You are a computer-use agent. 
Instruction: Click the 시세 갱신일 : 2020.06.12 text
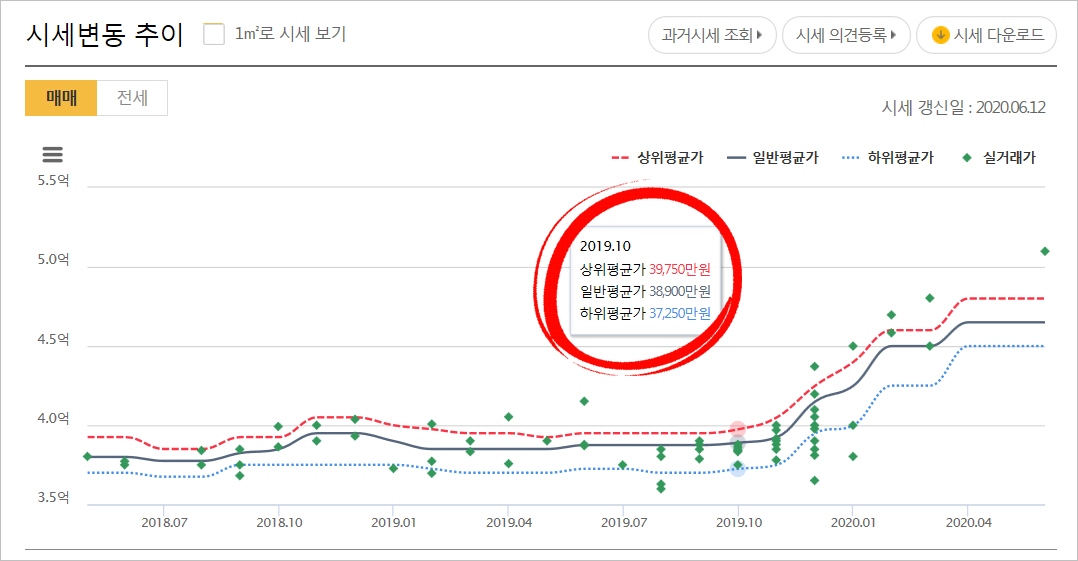[x=964, y=108]
